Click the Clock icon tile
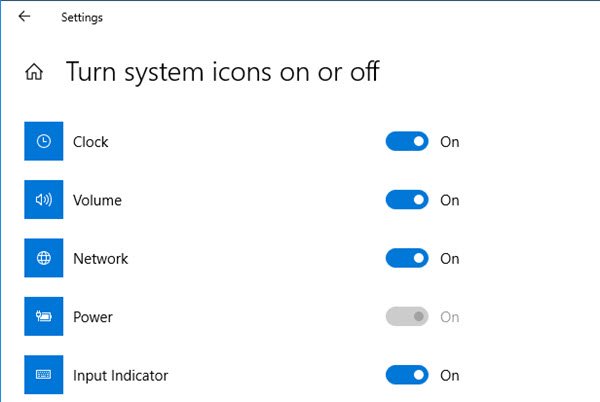 (43, 142)
